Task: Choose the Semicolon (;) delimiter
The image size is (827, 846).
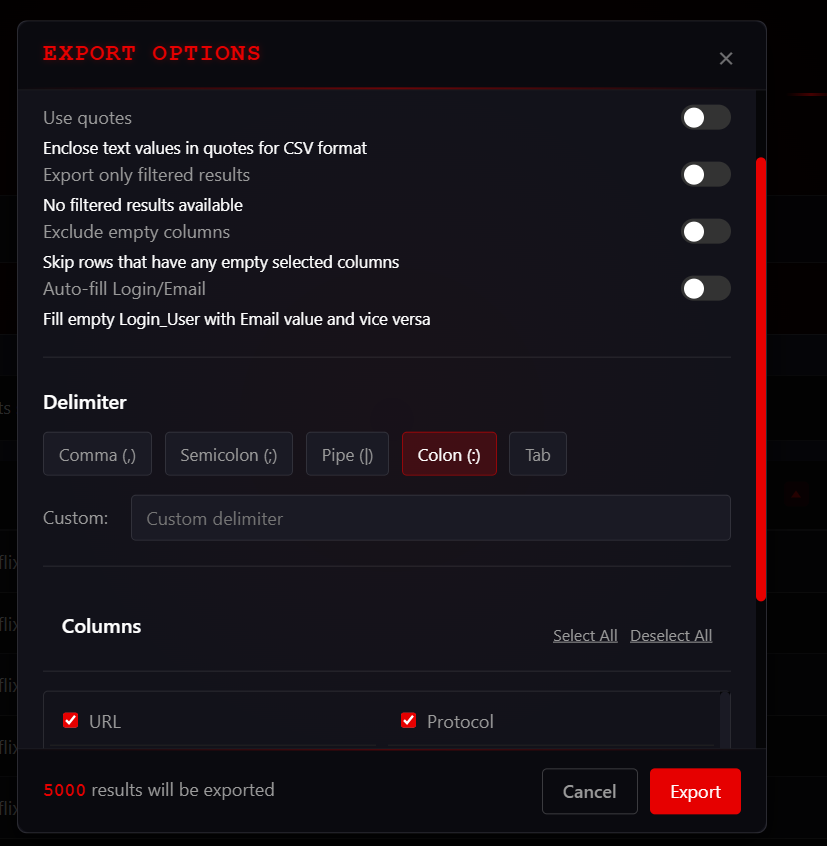Action: [x=229, y=454]
